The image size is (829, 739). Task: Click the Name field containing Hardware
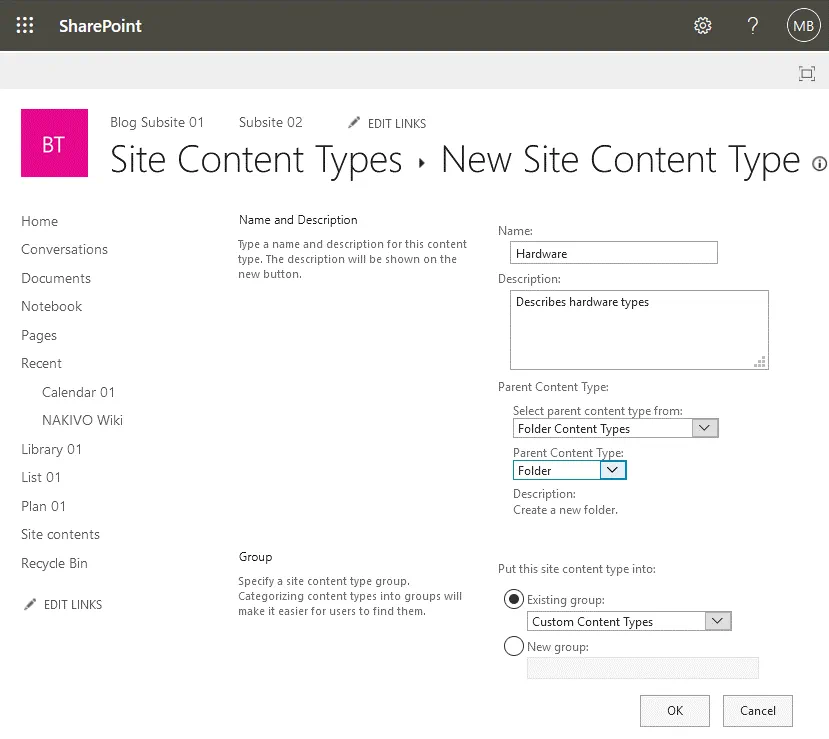pyautogui.click(x=613, y=253)
